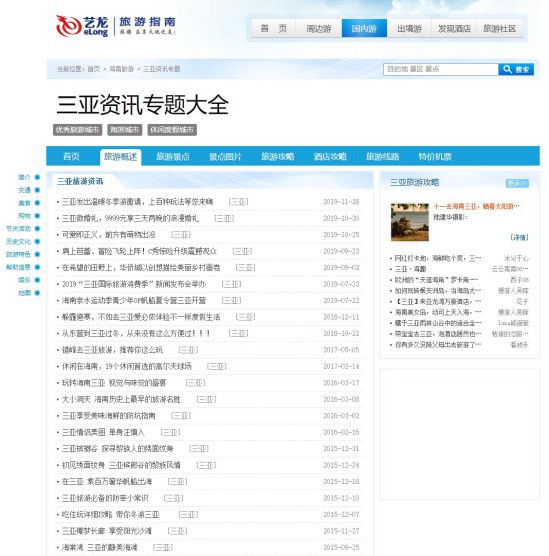Open the article dated 2019-11-28
Screen dimensions: 549x556
pos(138,202)
